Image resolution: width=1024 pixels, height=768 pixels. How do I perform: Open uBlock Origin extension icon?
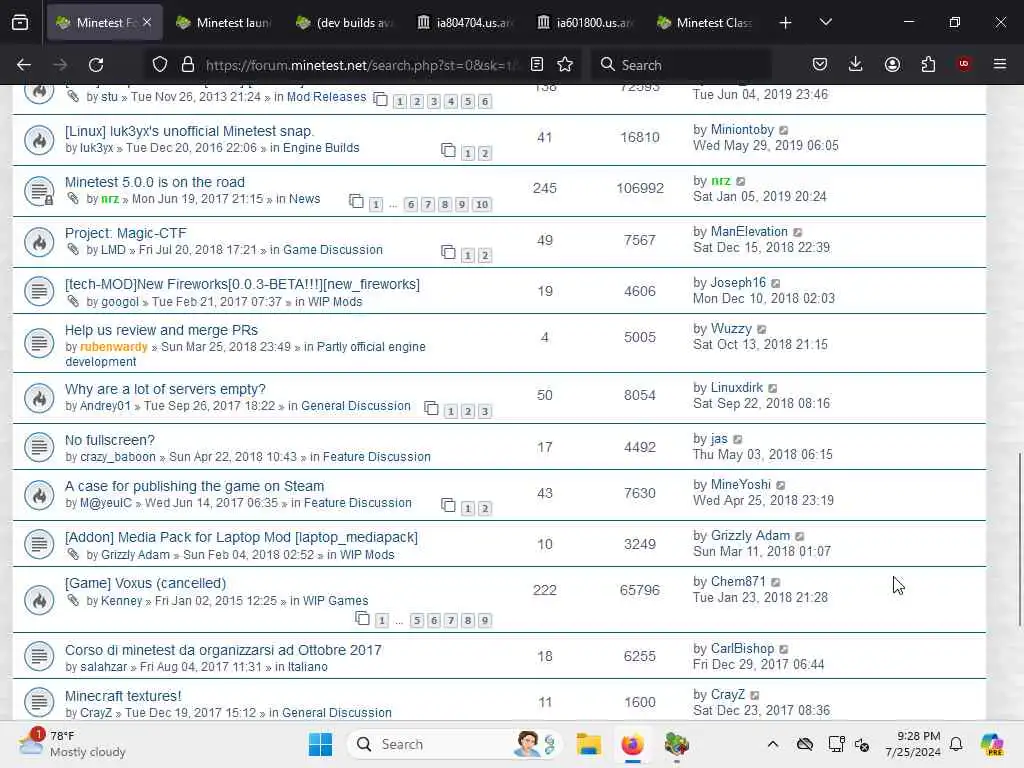tap(964, 64)
